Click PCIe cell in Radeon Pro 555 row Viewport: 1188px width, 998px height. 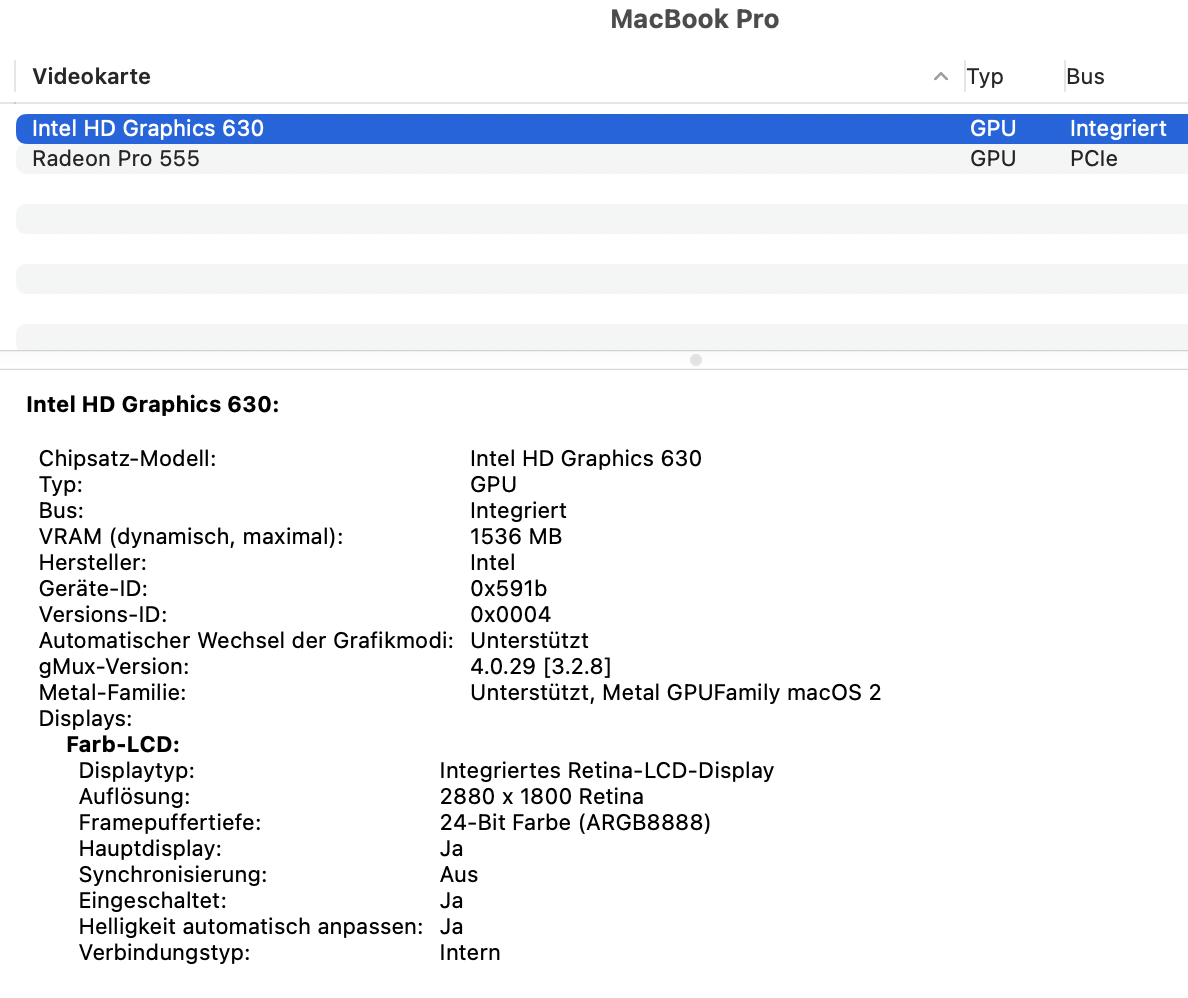click(x=1093, y=159)
